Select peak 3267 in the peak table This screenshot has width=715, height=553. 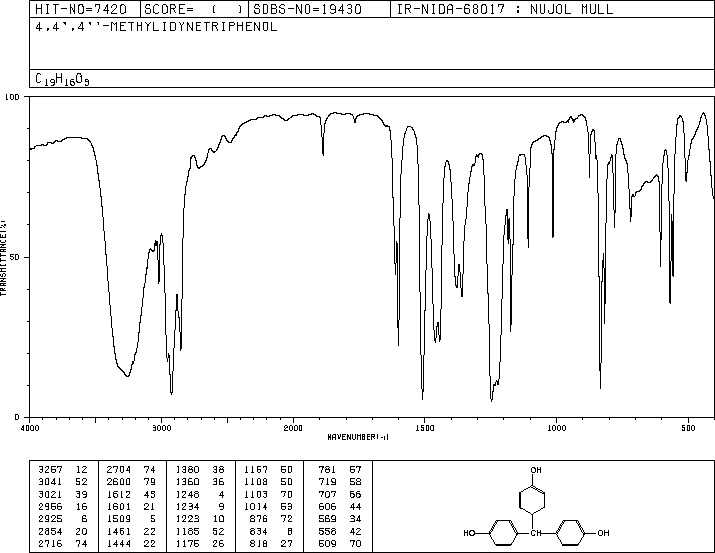[50, 470]
